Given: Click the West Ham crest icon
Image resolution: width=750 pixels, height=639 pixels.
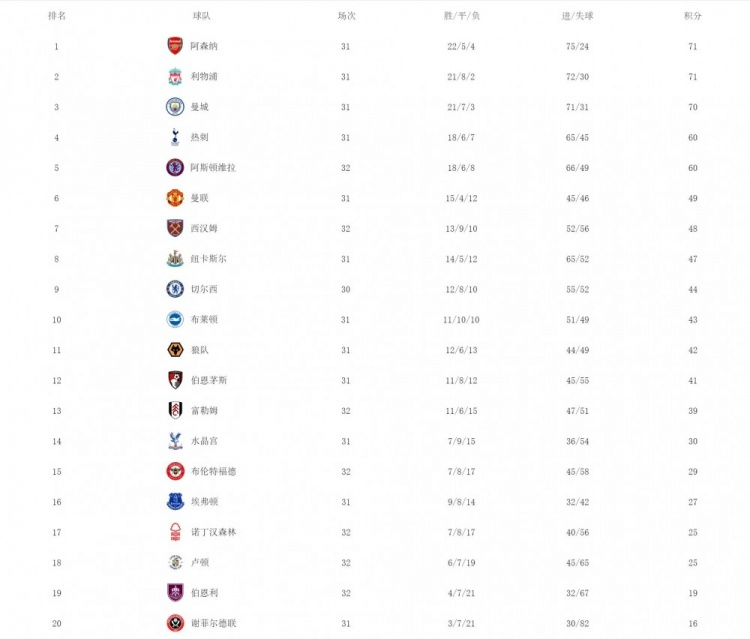Looking at the screenshot, I should click(x=175, y=228).
